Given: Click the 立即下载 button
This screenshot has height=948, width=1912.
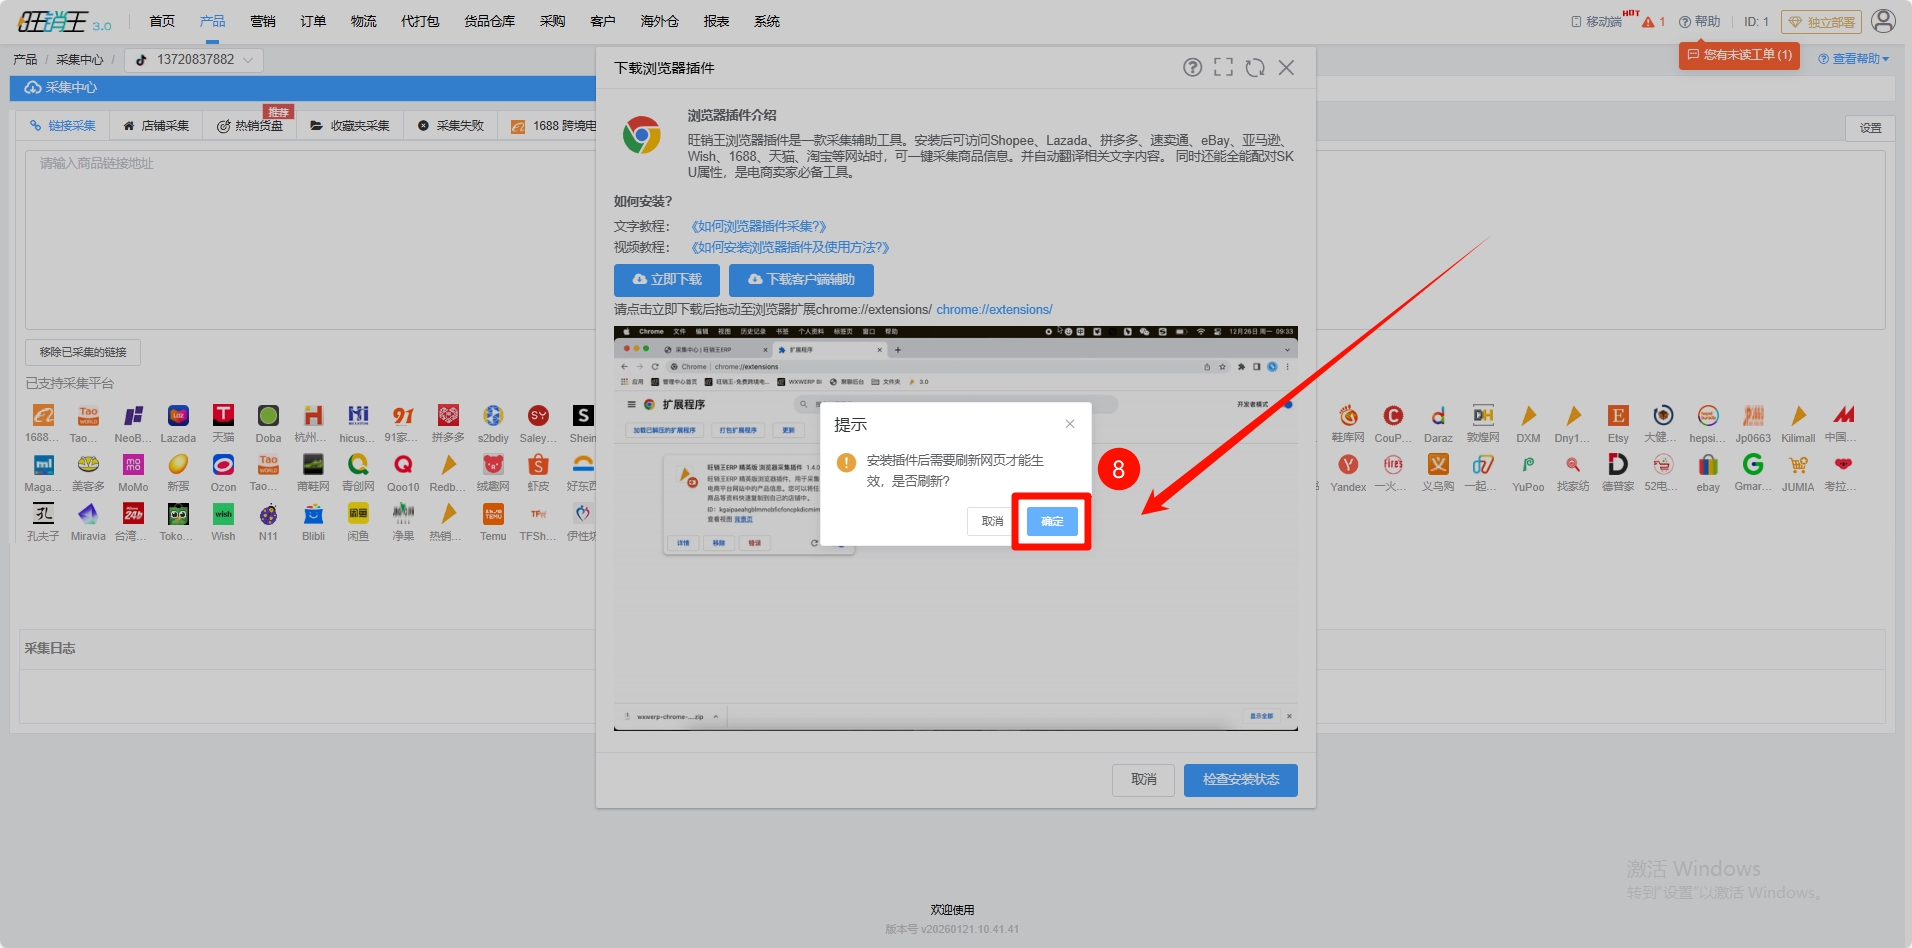Looking at the screenshot, I should click(x=667, y=280).
